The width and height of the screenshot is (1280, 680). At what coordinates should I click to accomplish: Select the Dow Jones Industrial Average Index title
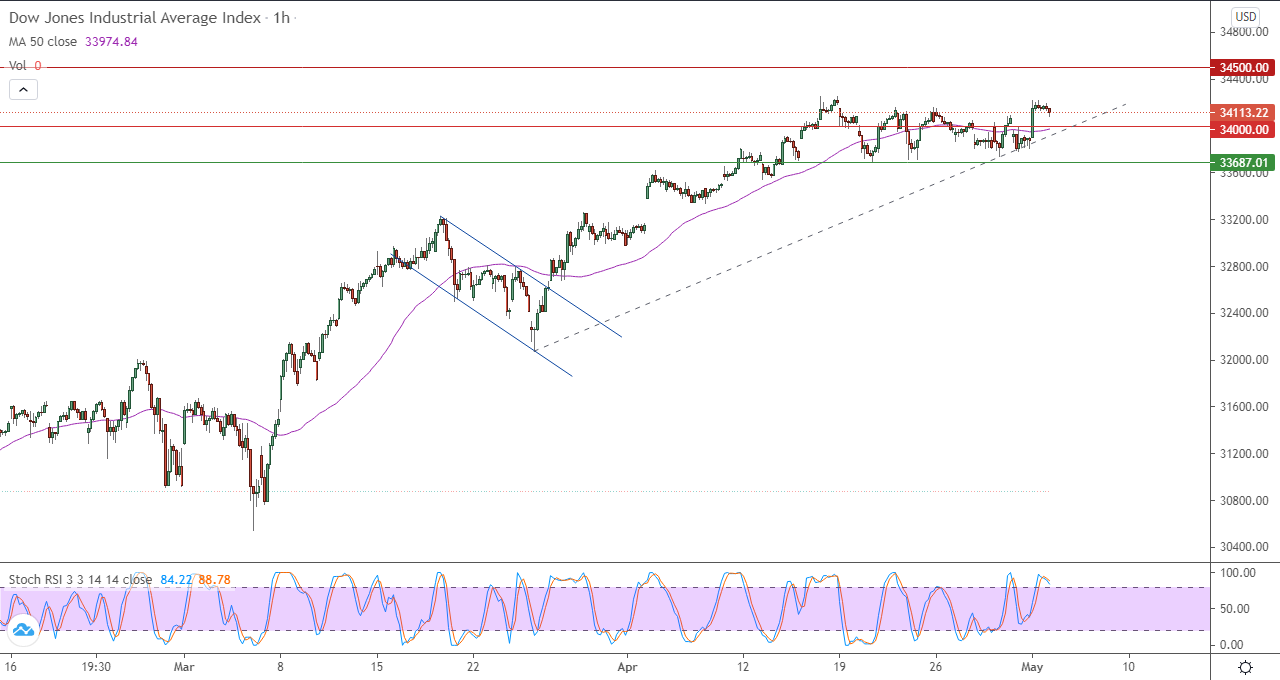click(x=136, y=18)
